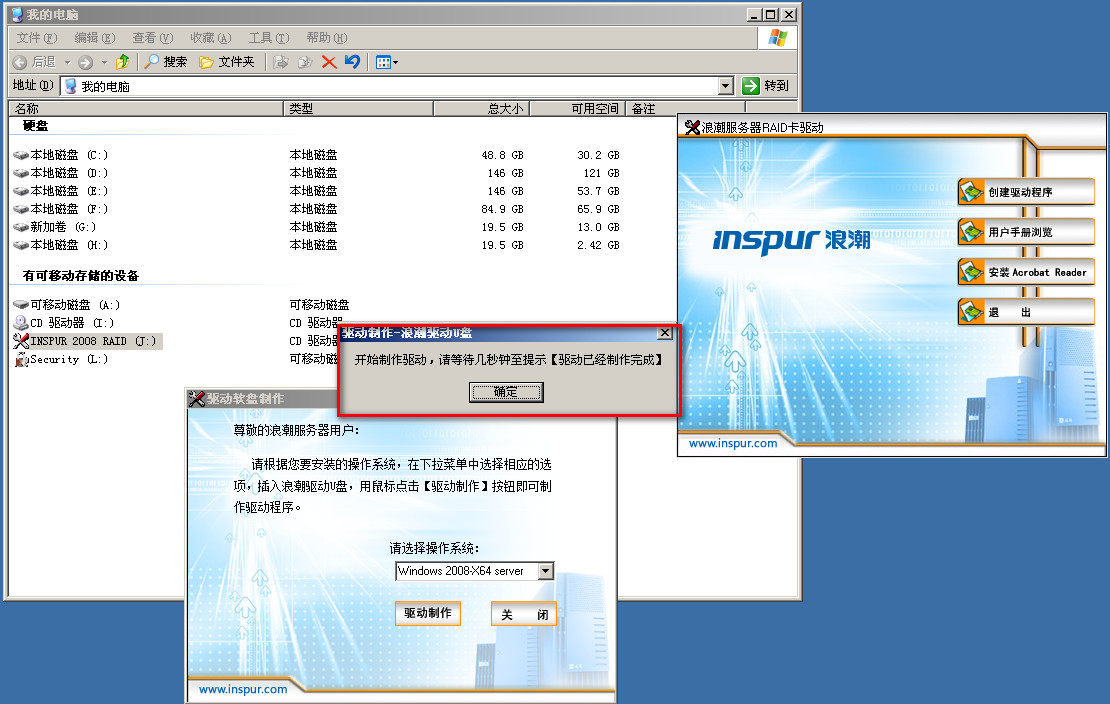Open the 帮助(H) menu
Screen dimensions: 1110x704
pyautogui.click(x=327, y=38)
